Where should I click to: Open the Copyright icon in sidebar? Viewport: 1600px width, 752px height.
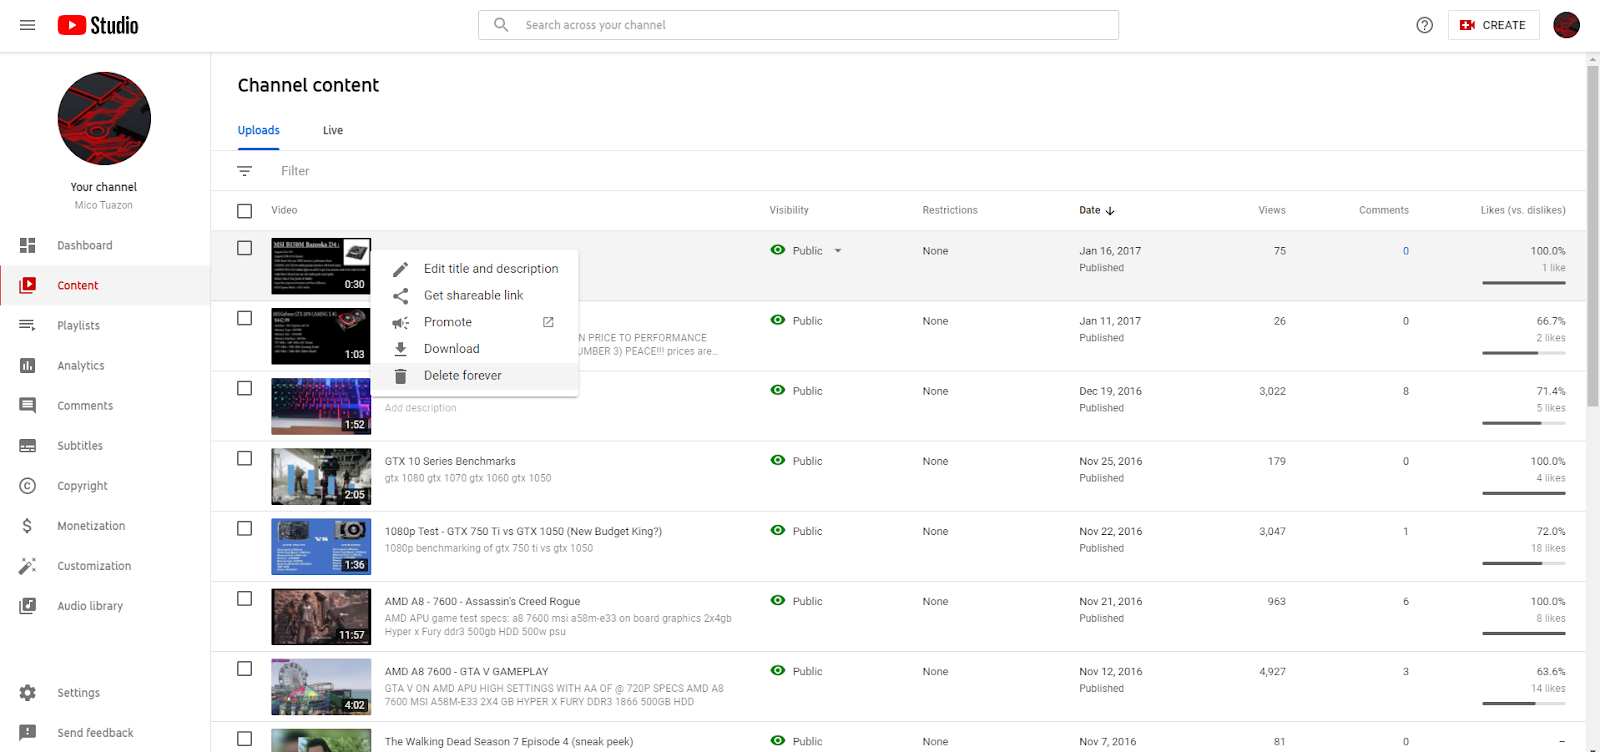[28, 486]
